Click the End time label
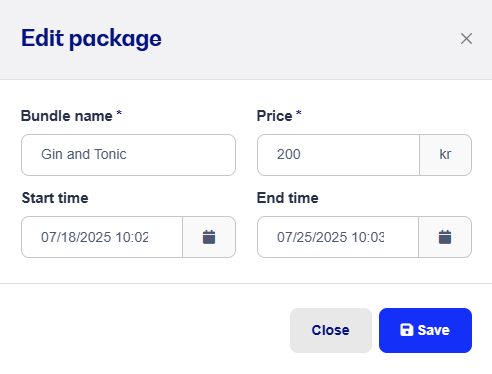The height and width of the screenshot is (374, 492). click(288, 198)
